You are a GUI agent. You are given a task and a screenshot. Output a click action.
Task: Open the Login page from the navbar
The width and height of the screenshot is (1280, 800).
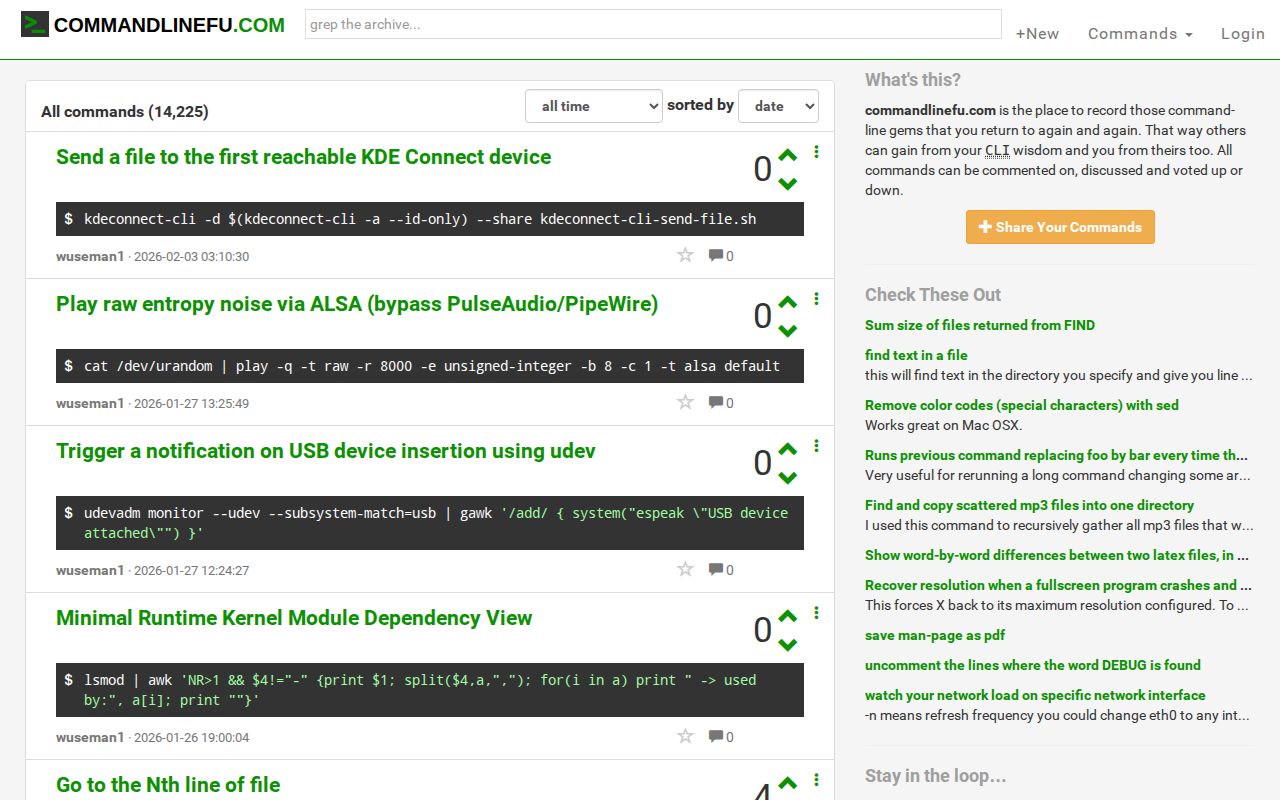coord(1242,34)
